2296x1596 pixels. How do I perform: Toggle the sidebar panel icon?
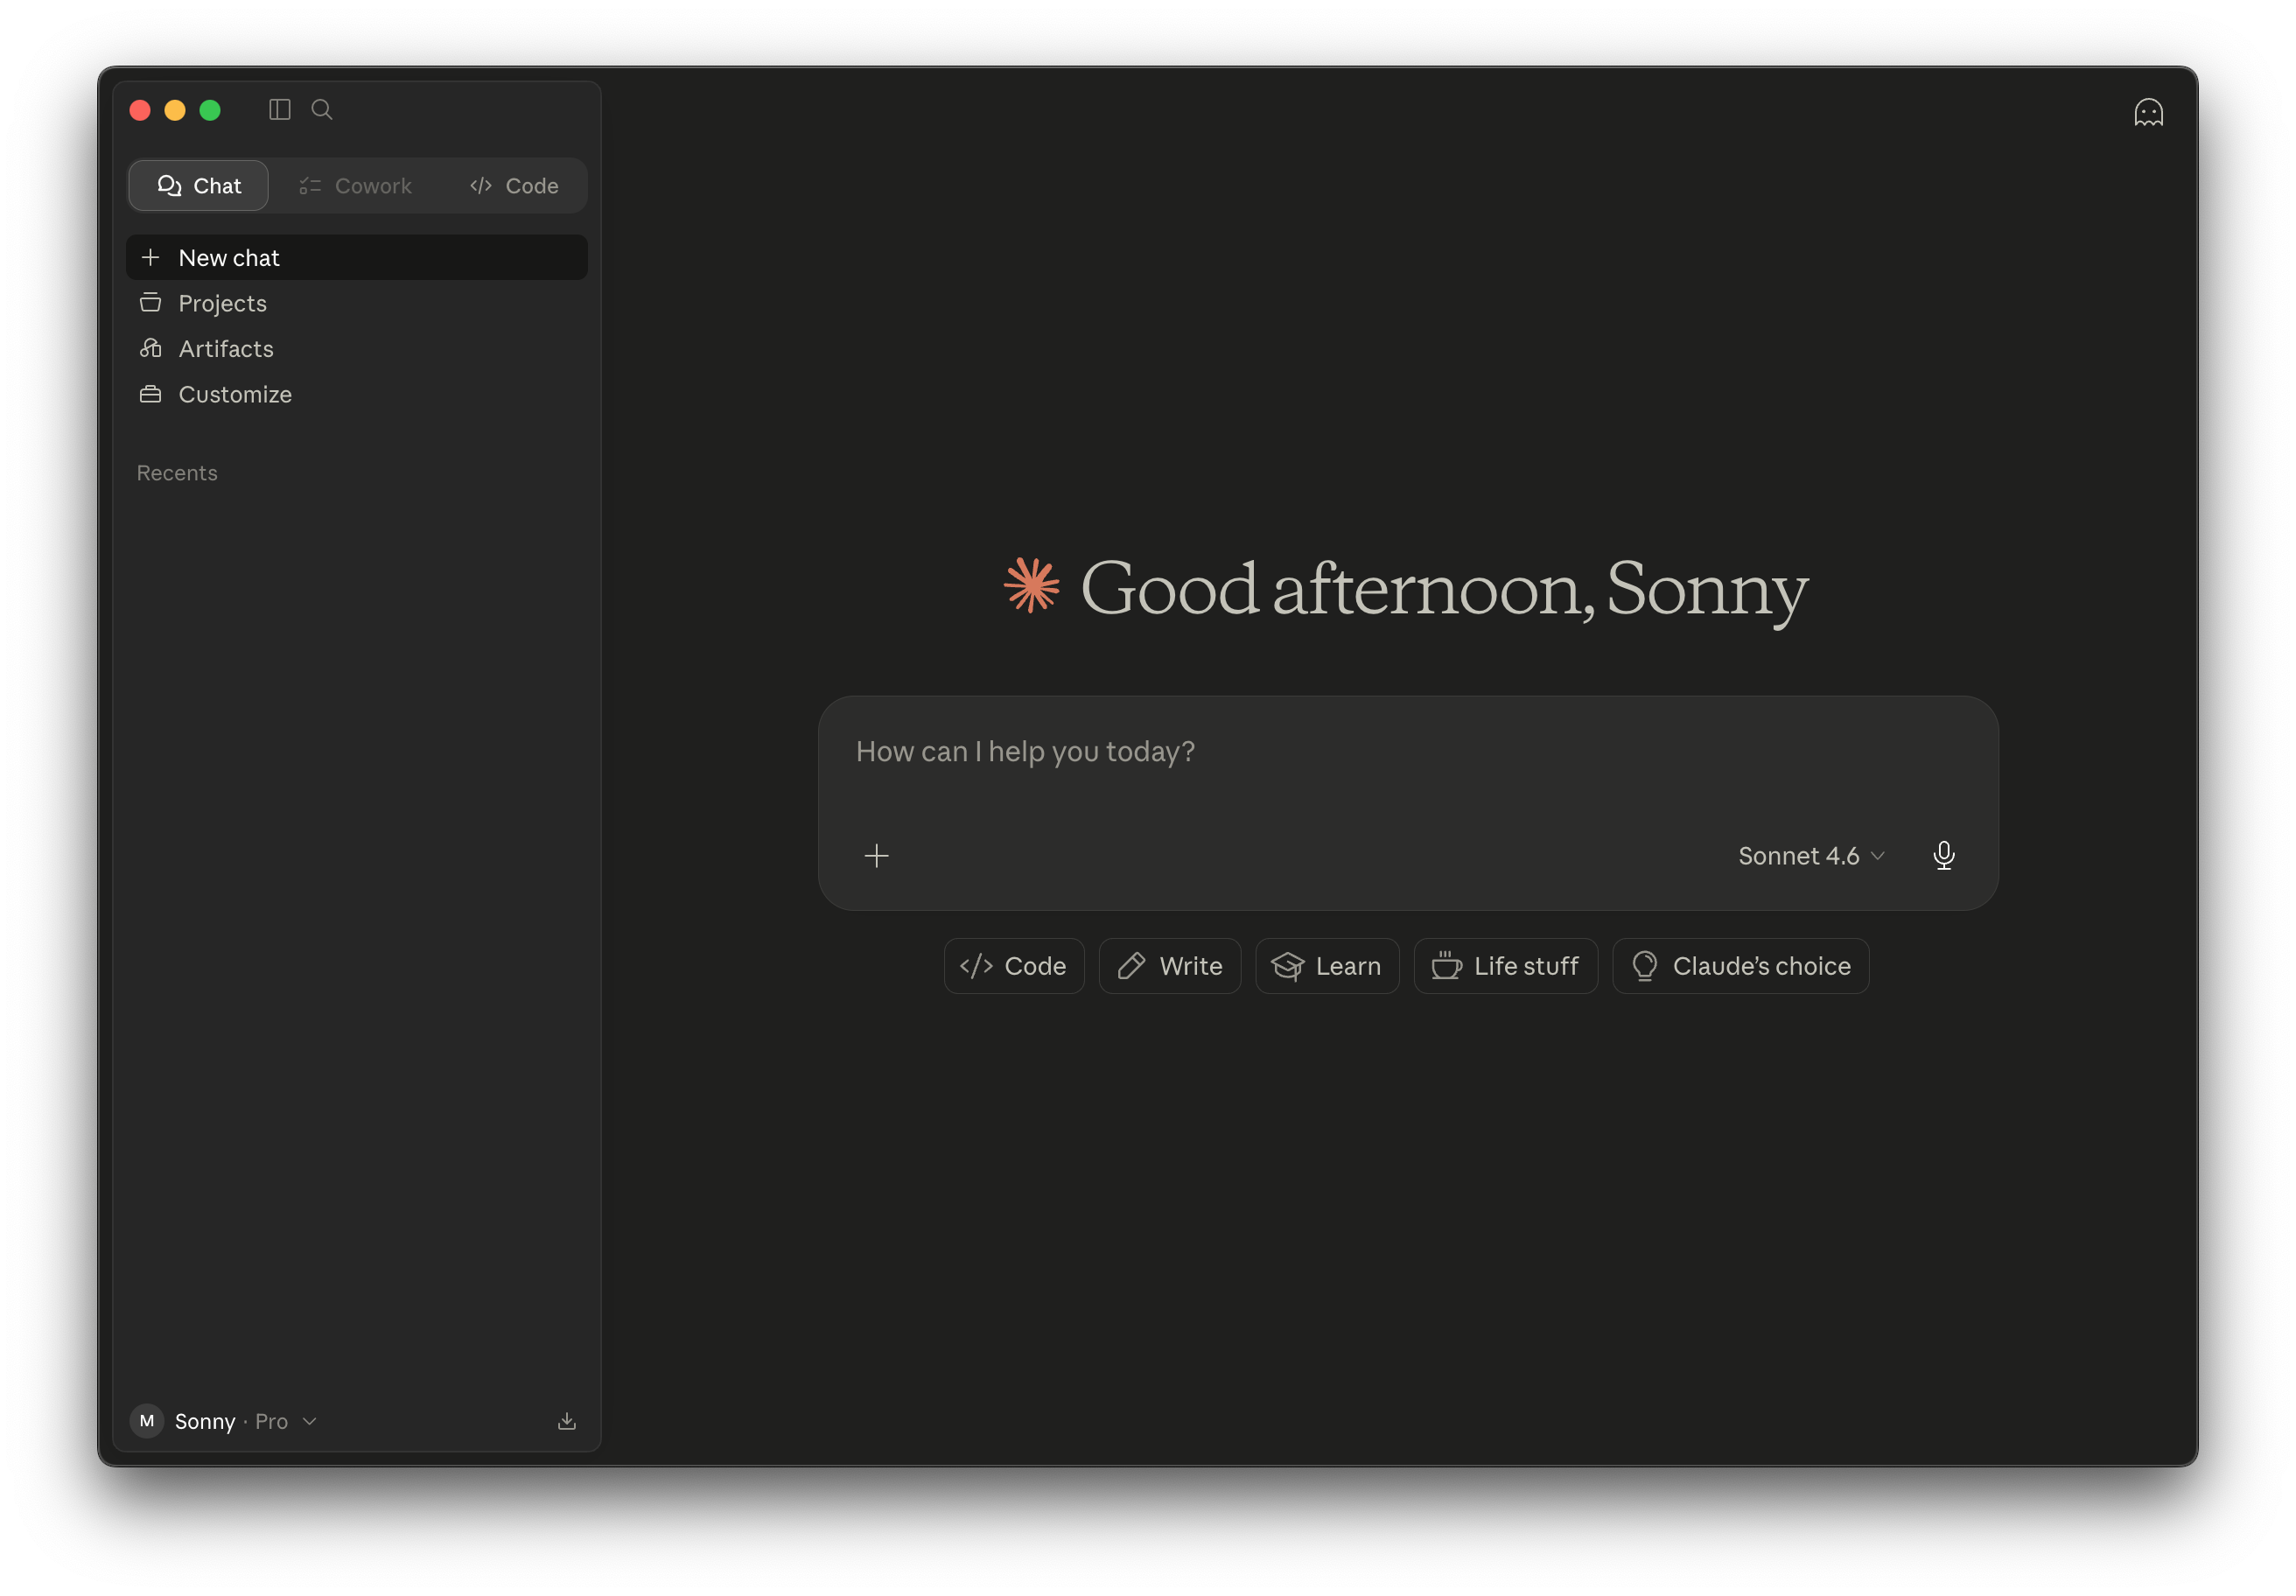click(x=280, y=110)
